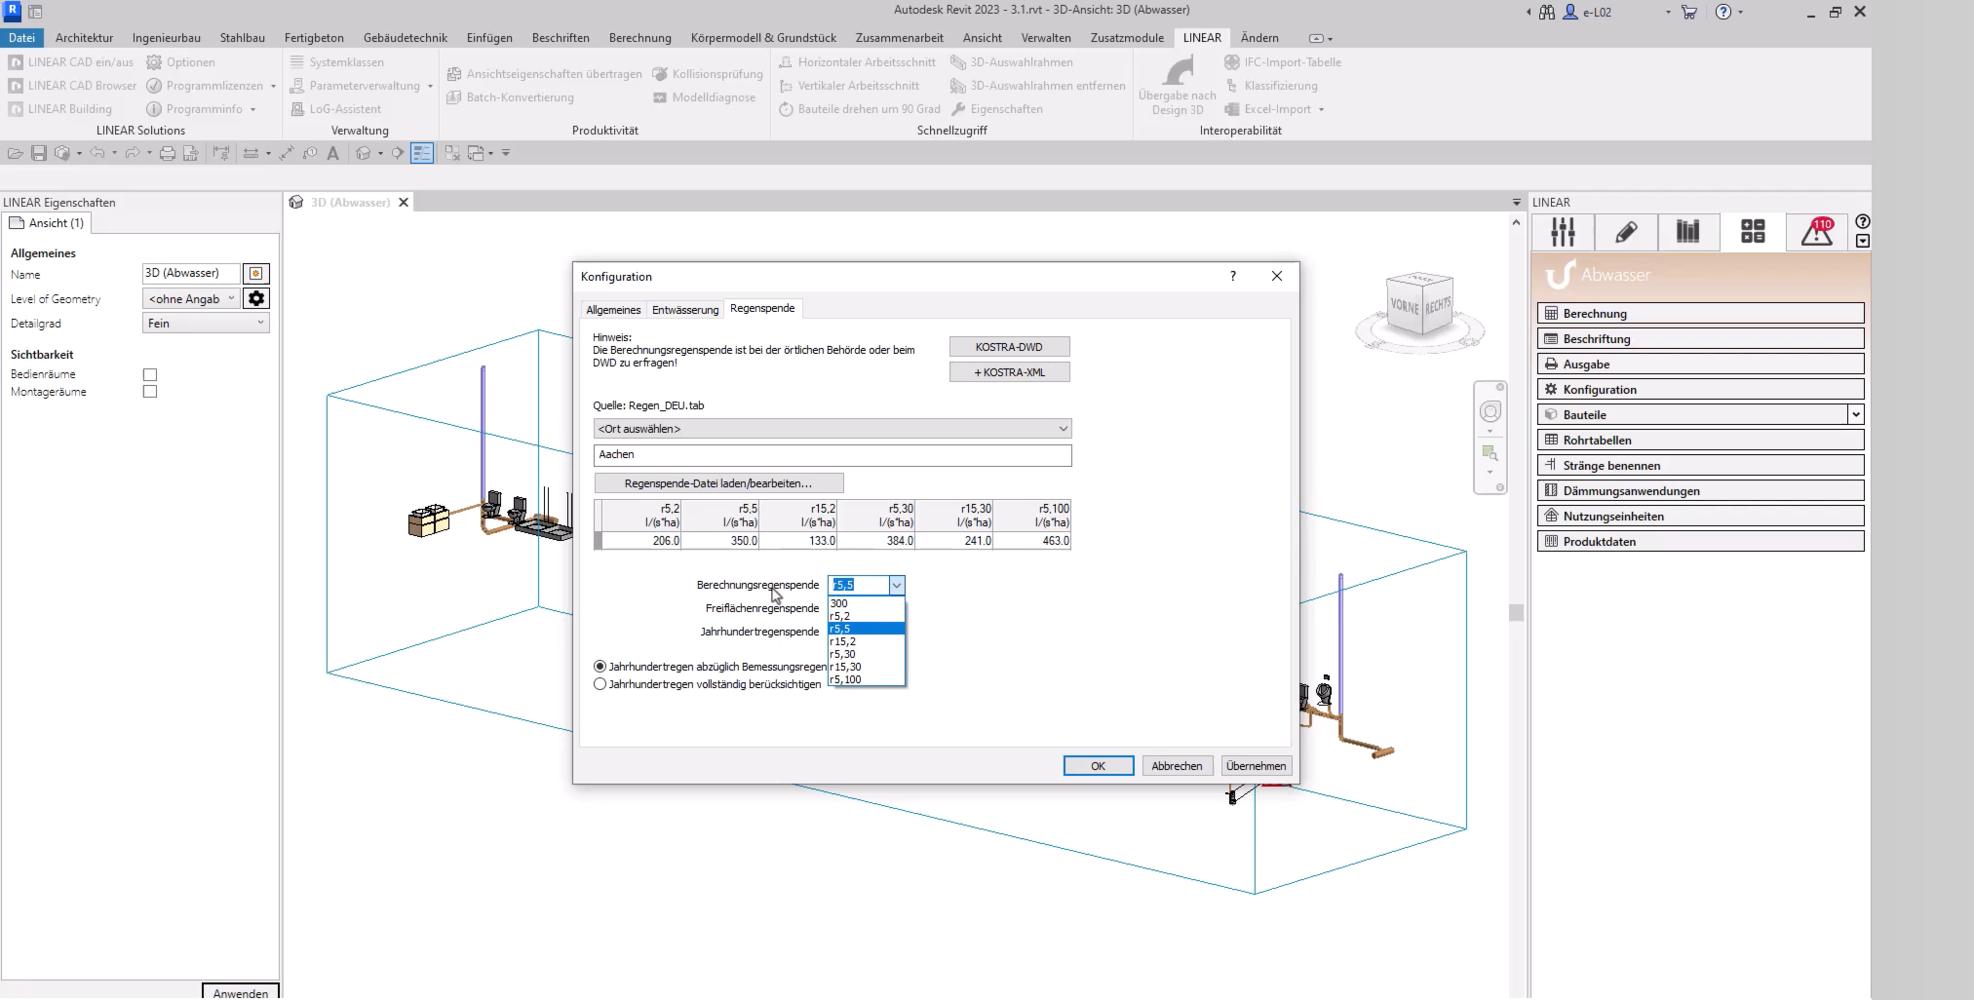Image resolution: width=1974 pixels, height=1000 pixels.
Task: Click the save icon in quick access toolbar
Action: [x=39, y=153]
